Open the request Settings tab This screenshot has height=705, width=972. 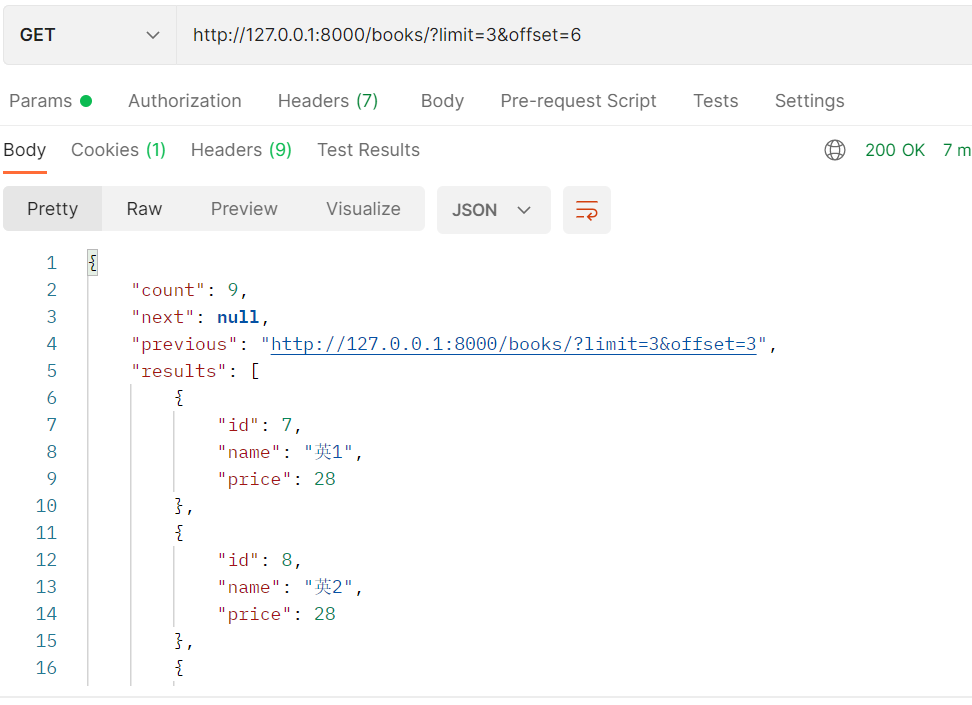[x=809, y=101]
